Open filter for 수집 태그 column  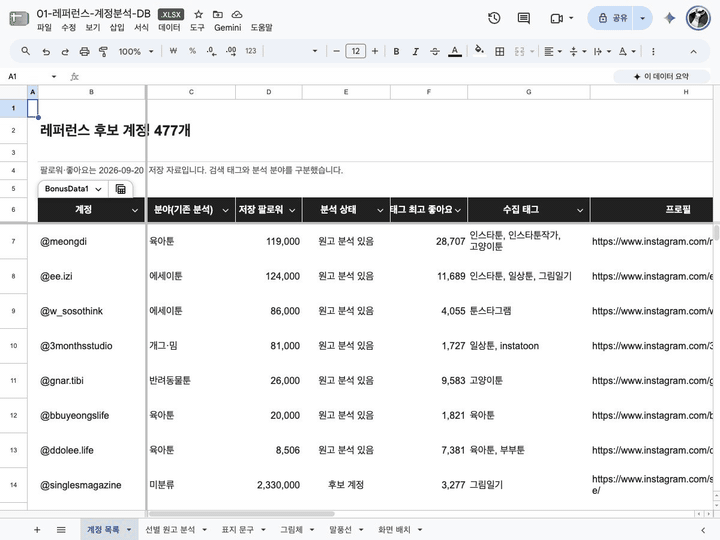[580, 210]
